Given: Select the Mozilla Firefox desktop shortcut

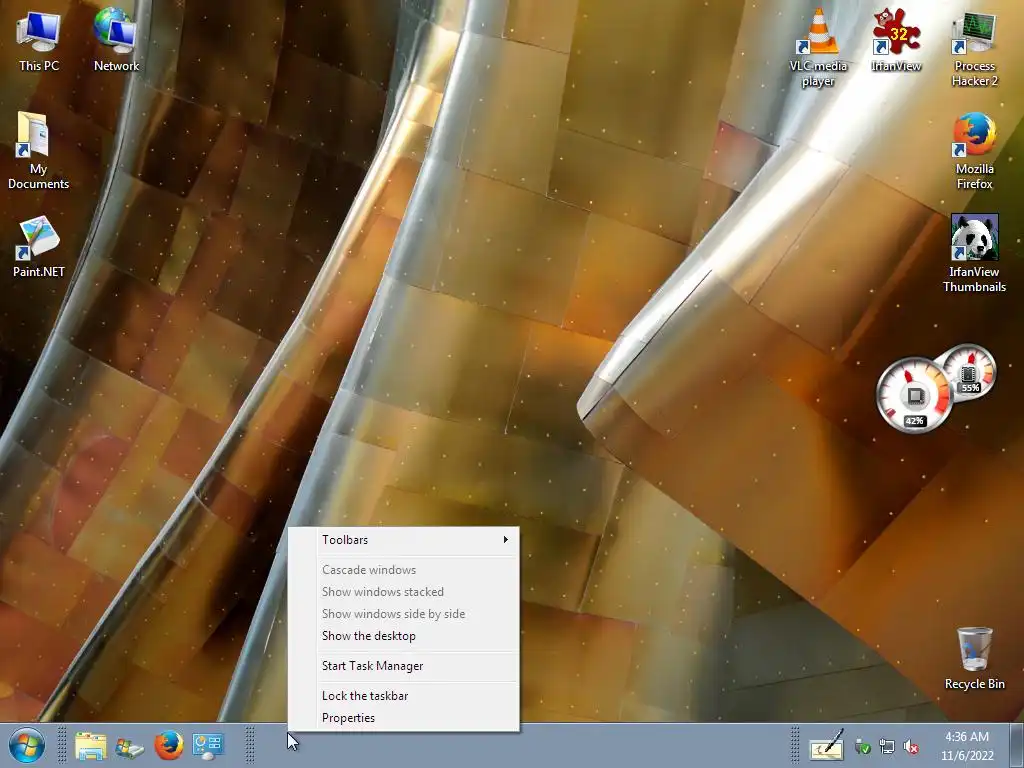Looking at the screenshot, I should [x=974, y=150].
